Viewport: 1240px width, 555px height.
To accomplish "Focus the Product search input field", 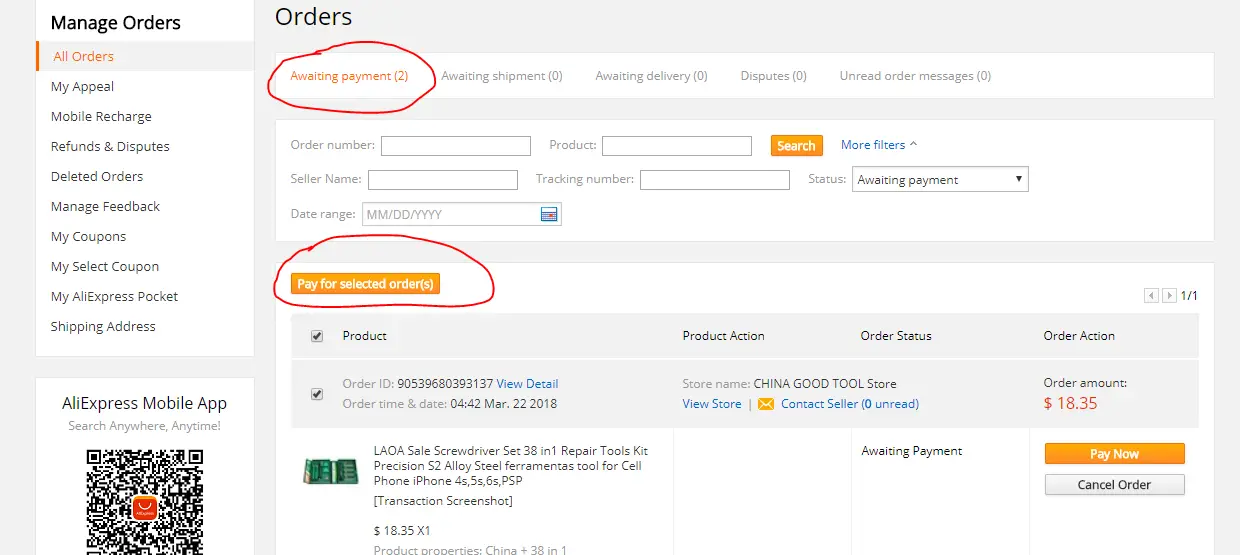I will pyautogui.click(x=677, y=146).
